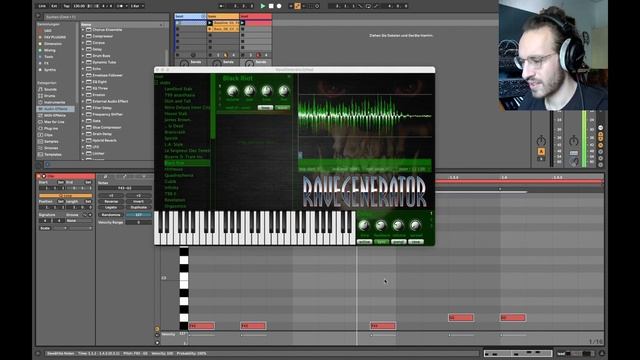Click the Link button in the control bar
This screenshot has width=640, height=360.
(42, 6)
